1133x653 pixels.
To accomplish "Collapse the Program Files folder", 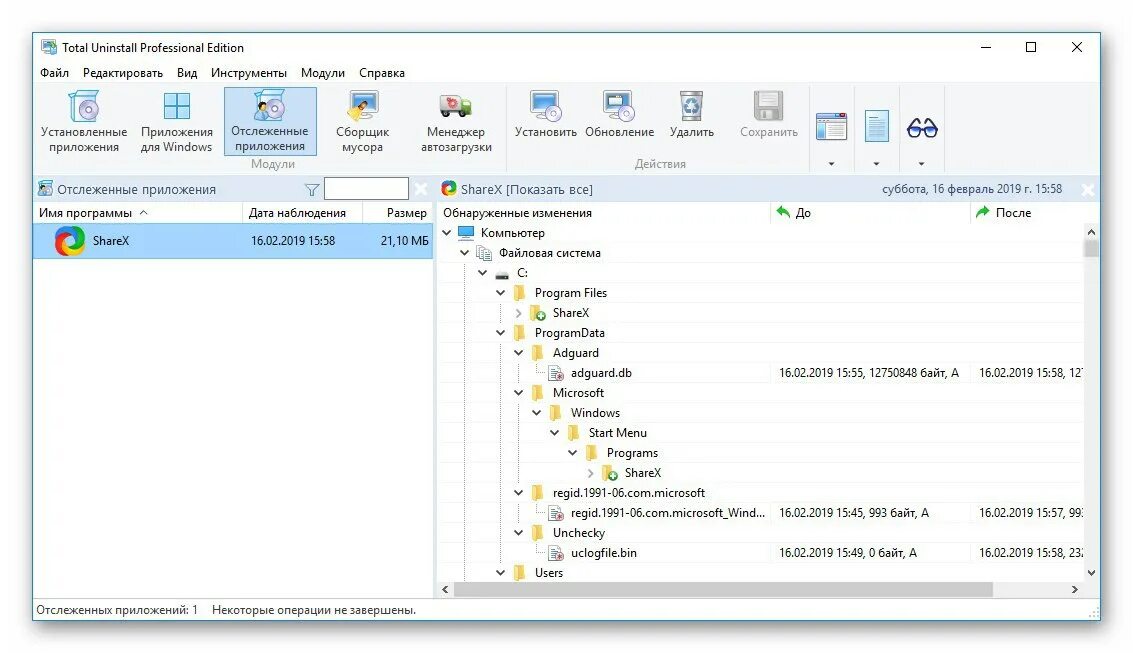I will (501, 293).
